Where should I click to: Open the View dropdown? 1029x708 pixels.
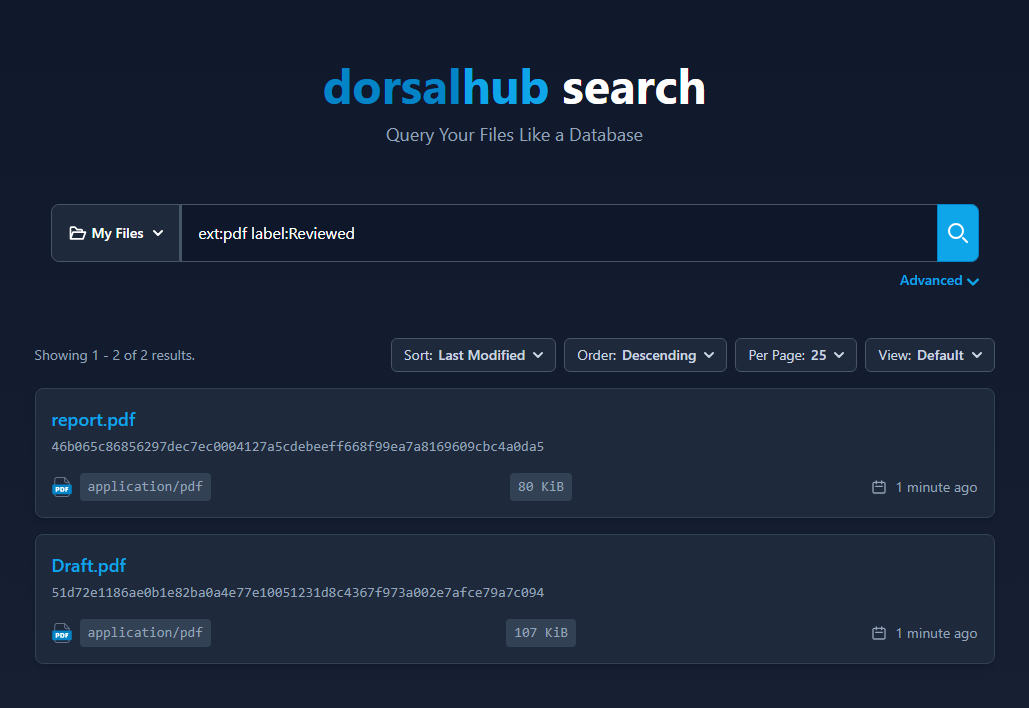(x=929, y=355)
